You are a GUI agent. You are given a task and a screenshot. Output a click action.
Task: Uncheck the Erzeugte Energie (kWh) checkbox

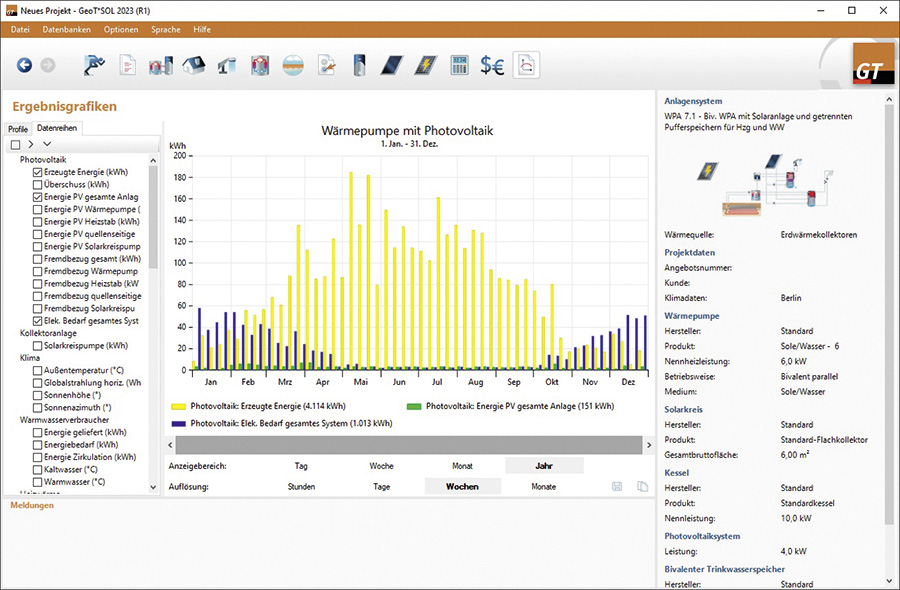[38, 173]
